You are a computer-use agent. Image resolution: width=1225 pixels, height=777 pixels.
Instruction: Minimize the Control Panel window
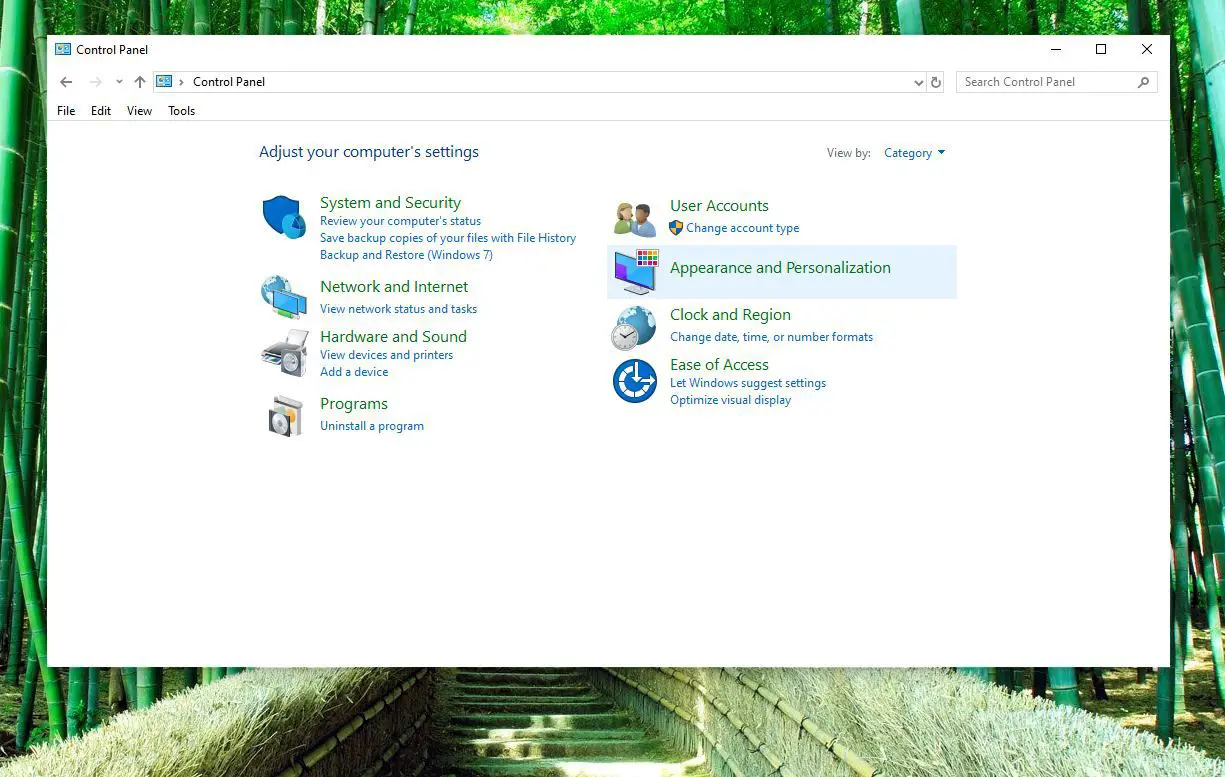(x=1056, y=49)
